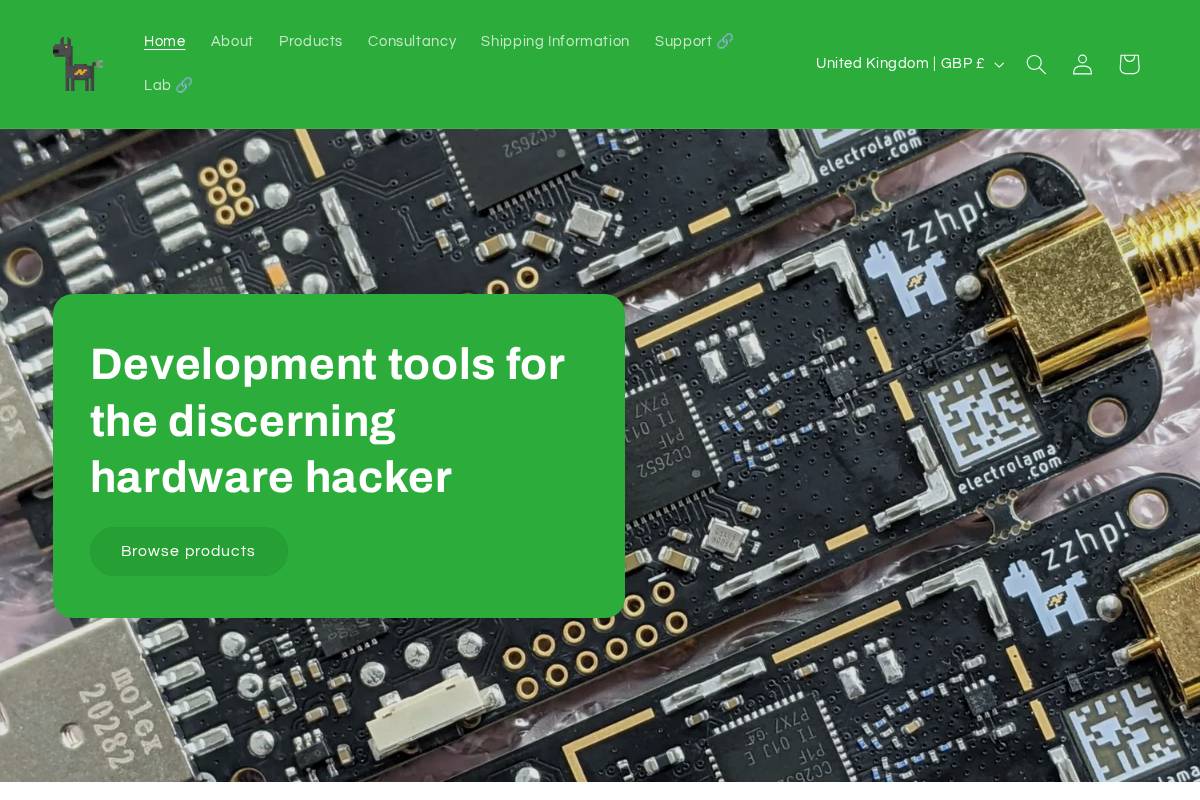Open the Products menu item
This screenshot has height=800, width=1200.
coord(310,42)
